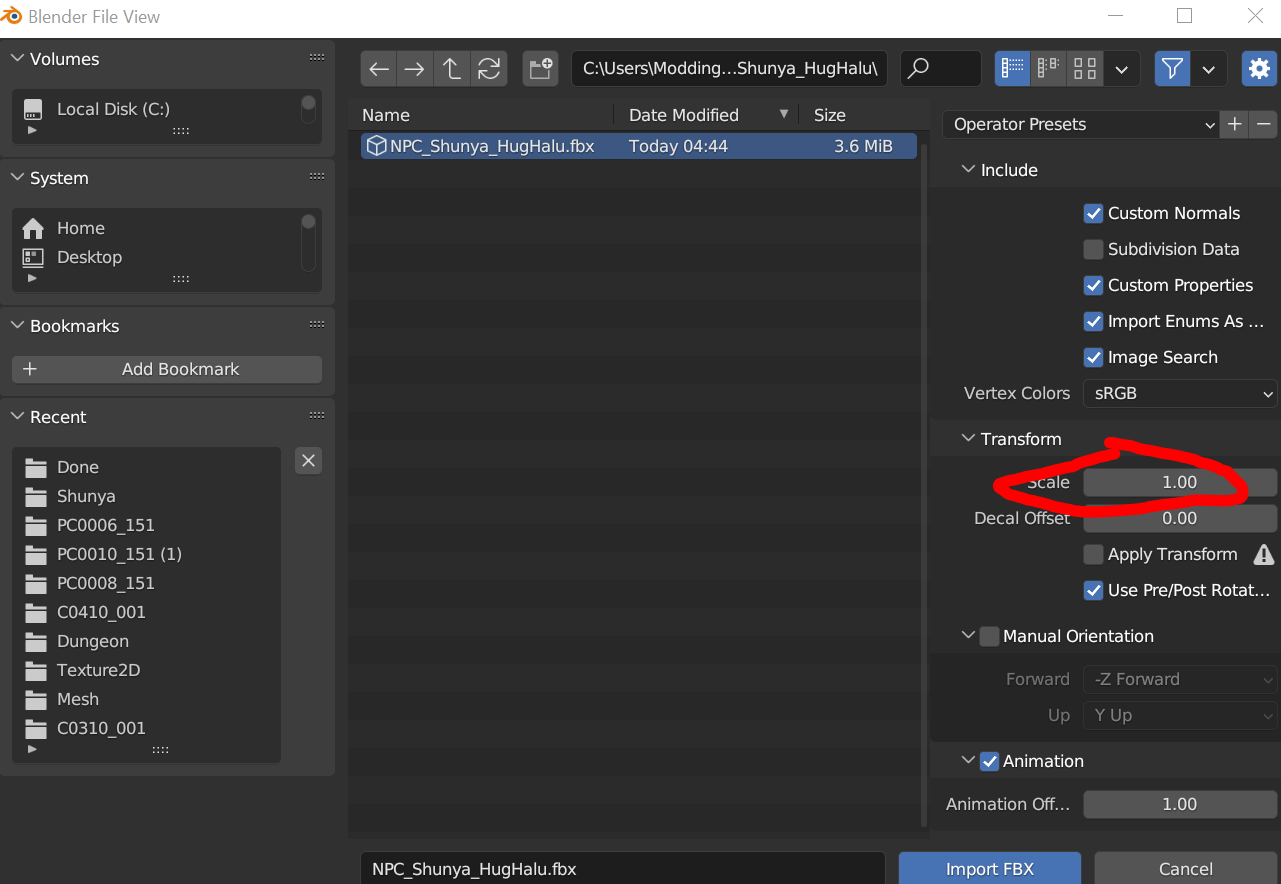The height and width of the screenshot is (884, 1281).
Task: Open the recent folder Texture2D
Action: point(98,670)
